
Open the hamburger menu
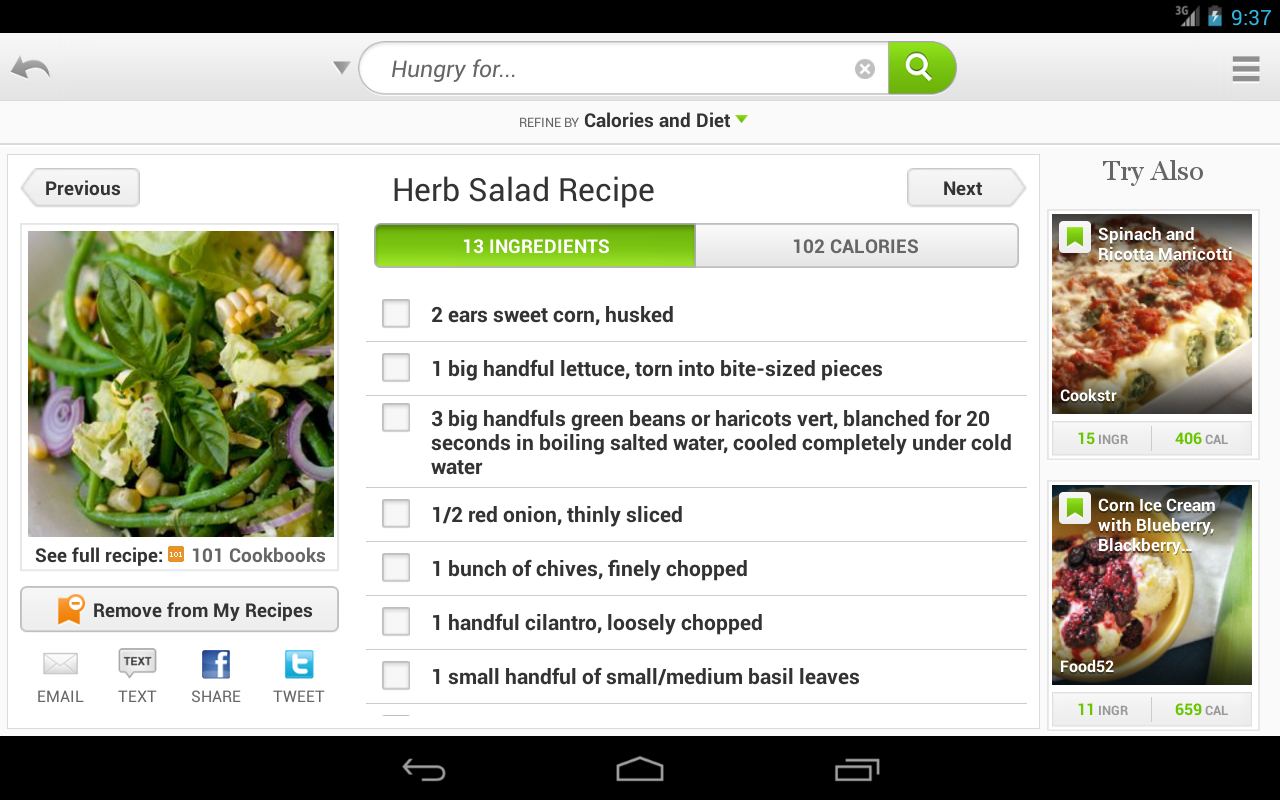(x=1245, y=68)
